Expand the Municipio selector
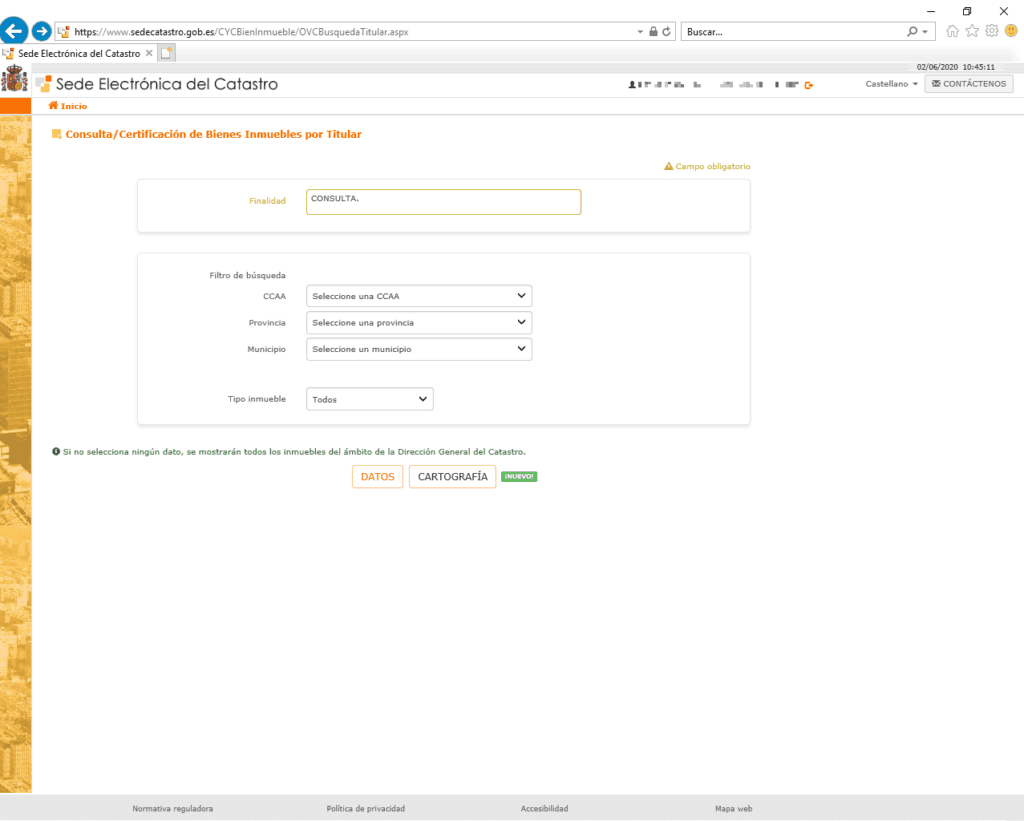 [419, 350]
